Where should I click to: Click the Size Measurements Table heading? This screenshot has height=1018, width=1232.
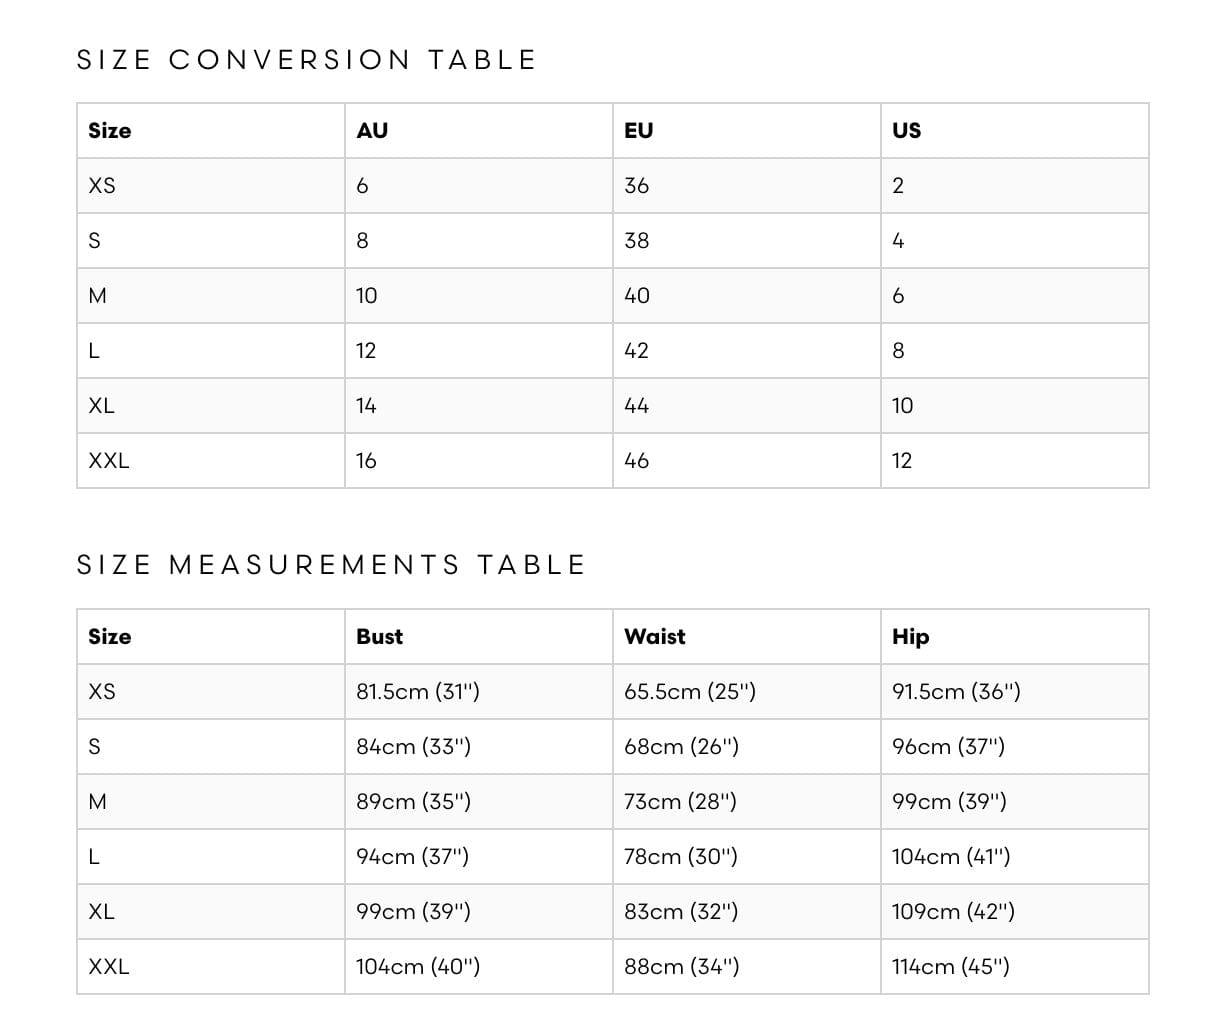[x=330, y=565]
